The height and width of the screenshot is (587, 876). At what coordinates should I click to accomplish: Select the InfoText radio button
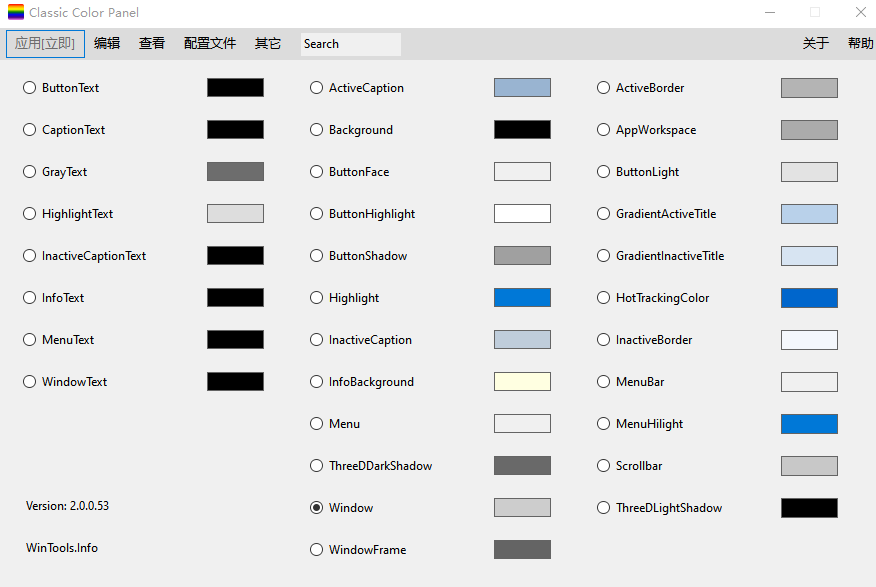click(29, 298)
